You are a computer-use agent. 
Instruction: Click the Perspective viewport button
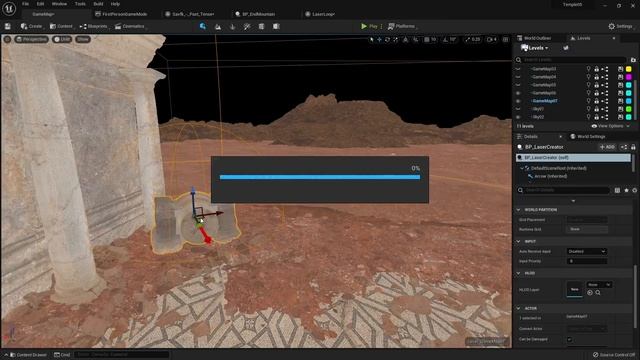tap(31, 39)
